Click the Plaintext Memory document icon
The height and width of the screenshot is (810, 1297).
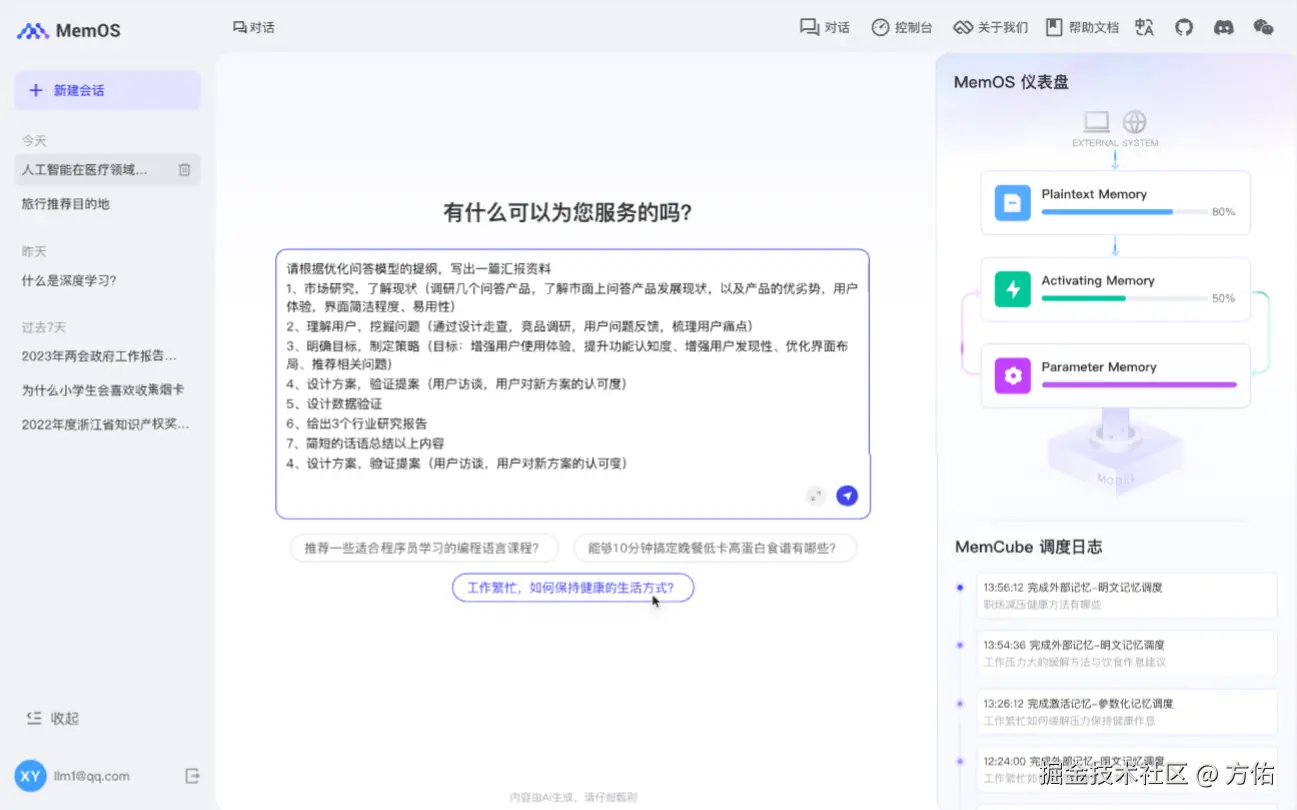[1012, 203]
